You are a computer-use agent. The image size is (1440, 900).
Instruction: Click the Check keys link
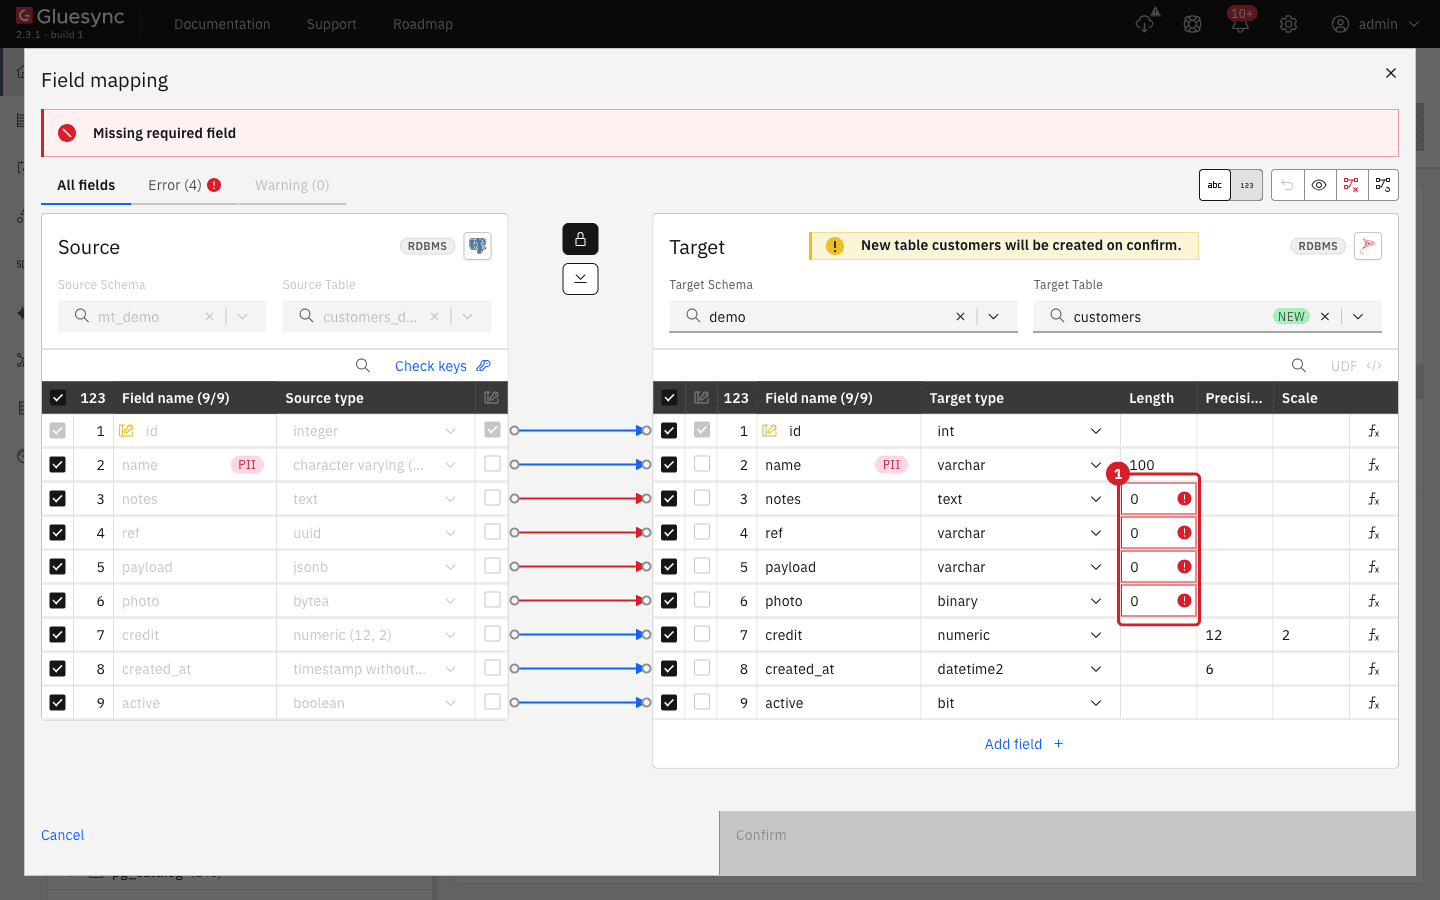(442, 366)
